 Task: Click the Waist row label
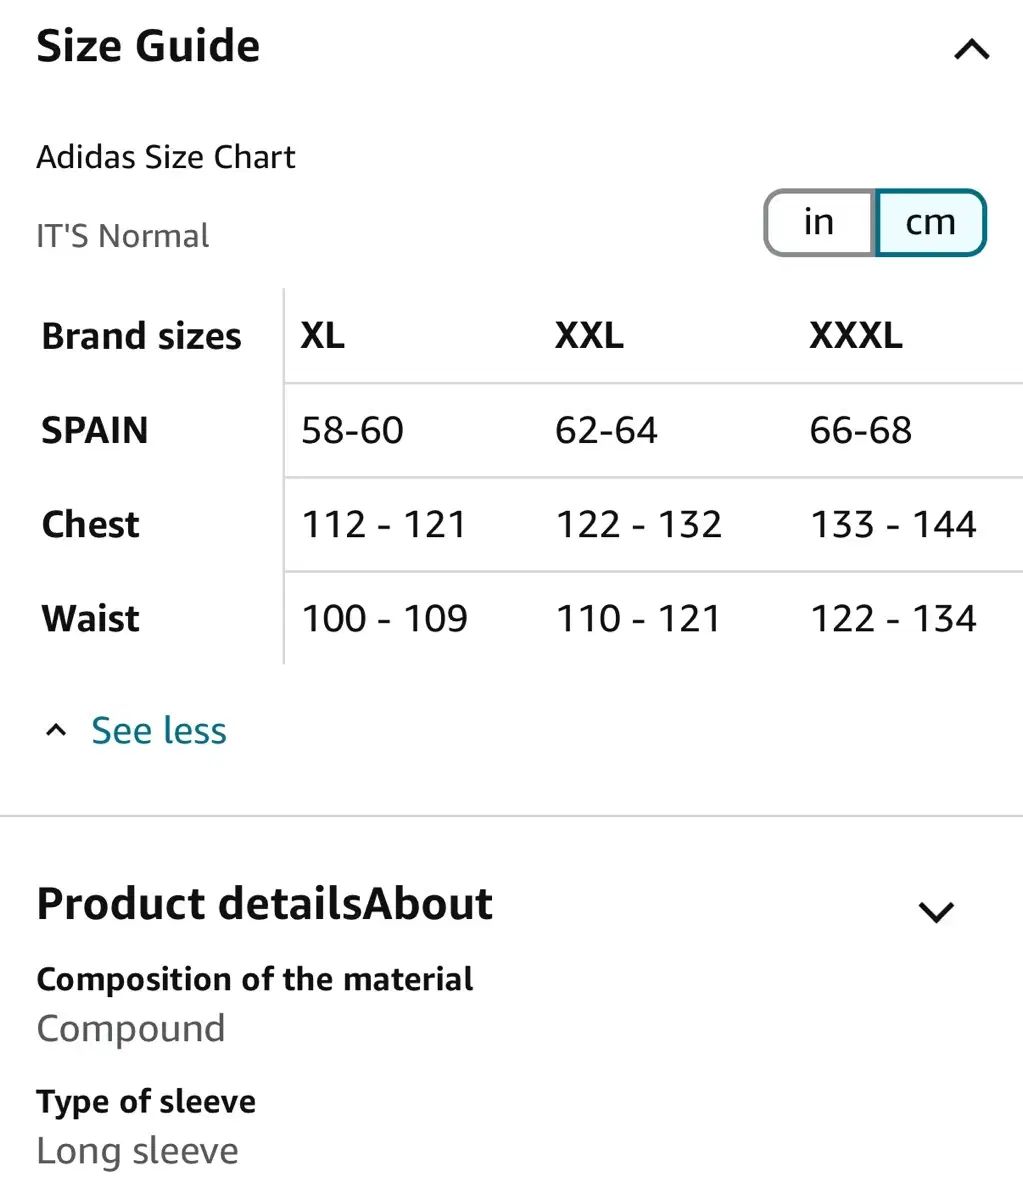pyautogui.click(x=91, y=618)
